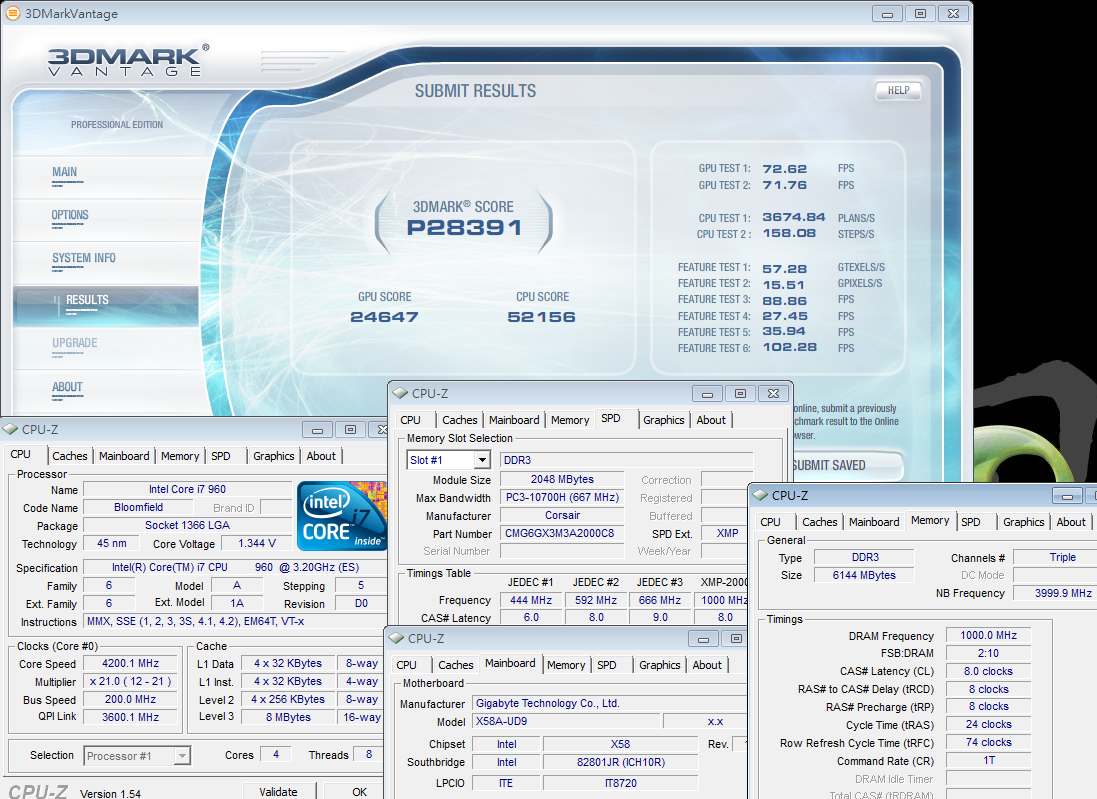Open the Slot #1 memory slot dropdown
Viewport: 1097px width, 799px height.
[x=481, y=460]
